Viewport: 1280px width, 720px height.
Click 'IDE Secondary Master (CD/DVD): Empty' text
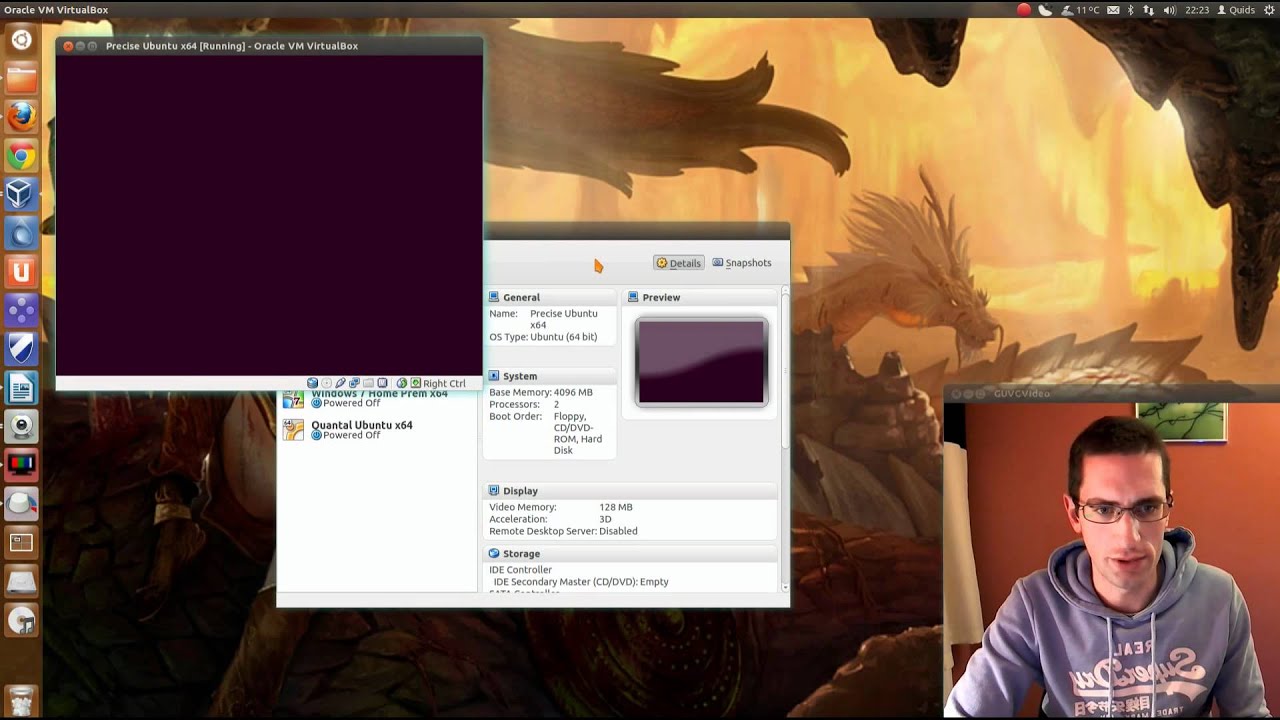click(581, 582)
